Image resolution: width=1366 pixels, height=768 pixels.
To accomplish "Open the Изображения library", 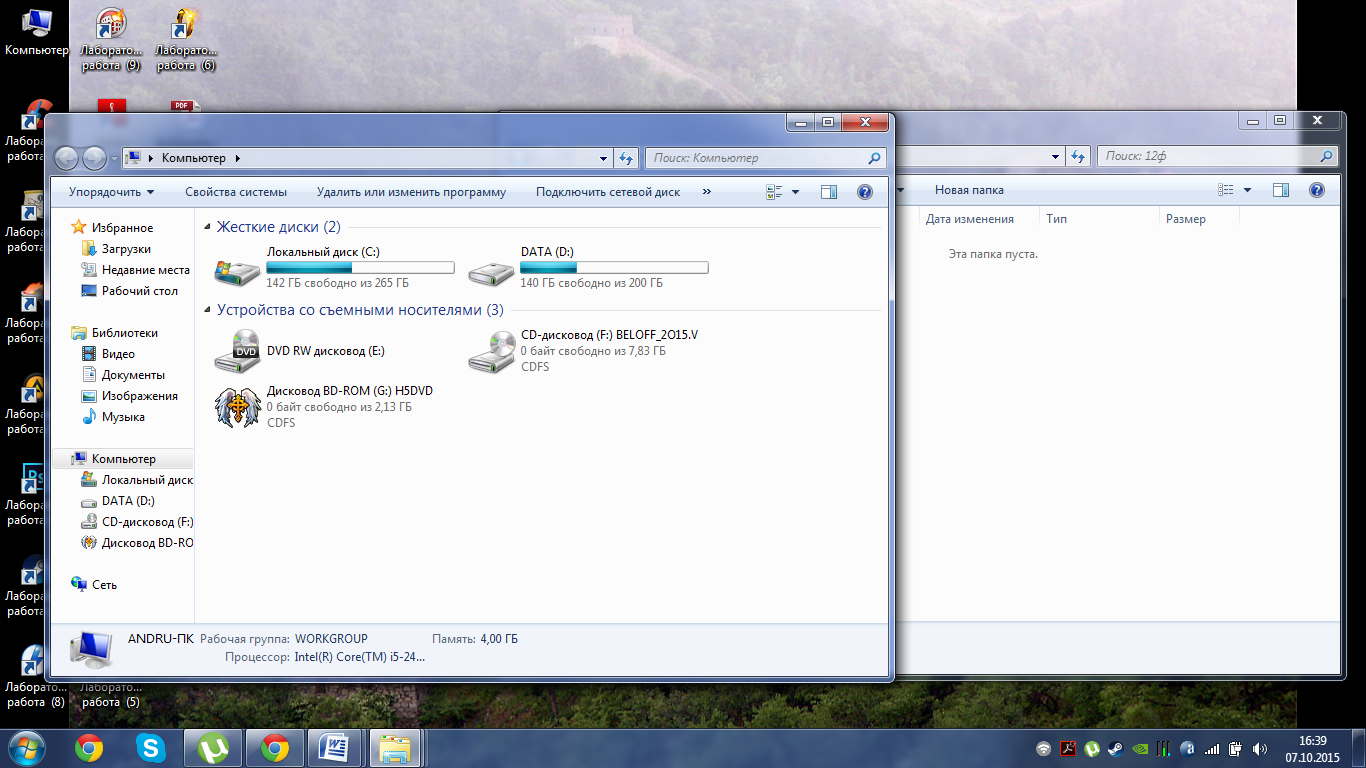I will click(139, 396).
